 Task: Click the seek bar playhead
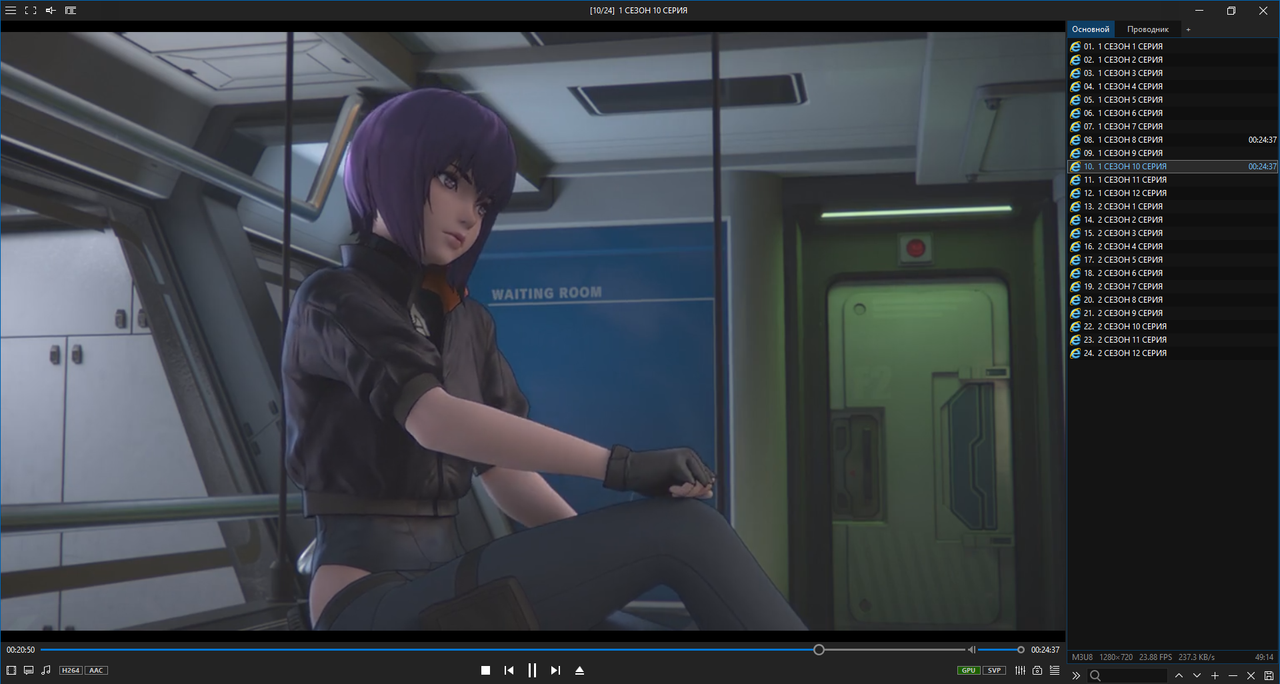[819, 650]
